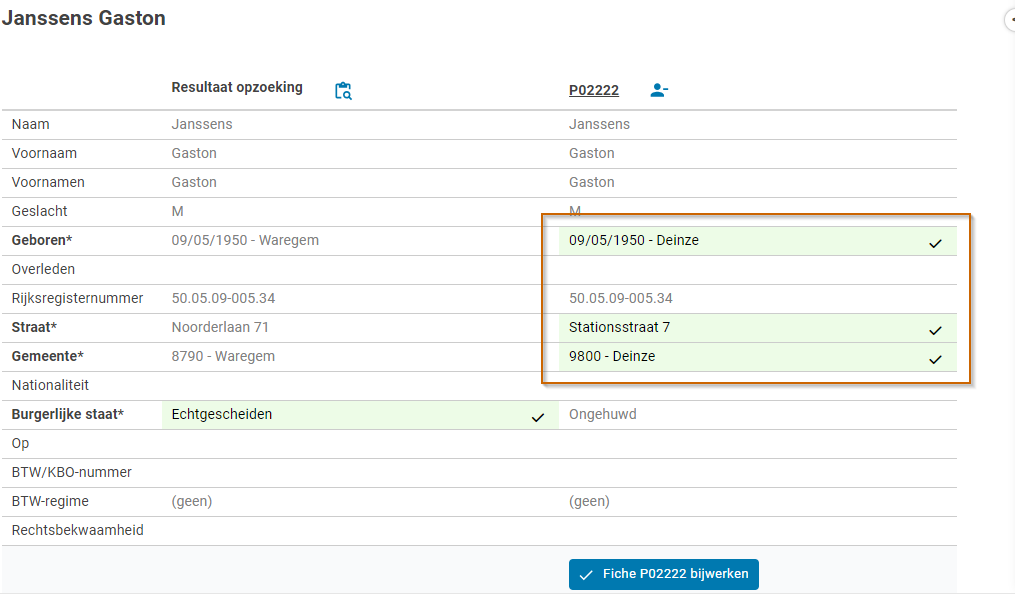Image resolution: width=1015 pixels, height=598 pixels.
Task: Toggle the checkmark on 09/05/1950 - Deinze
Action: (x=935, y=243)
